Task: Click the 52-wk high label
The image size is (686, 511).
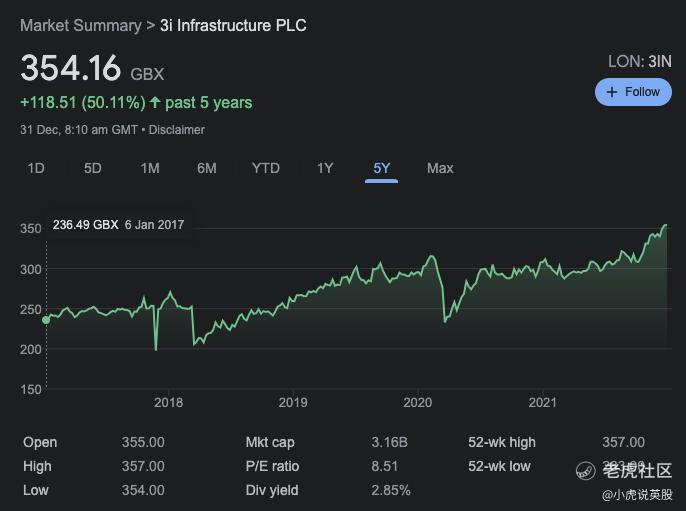Action: [502, 442]
